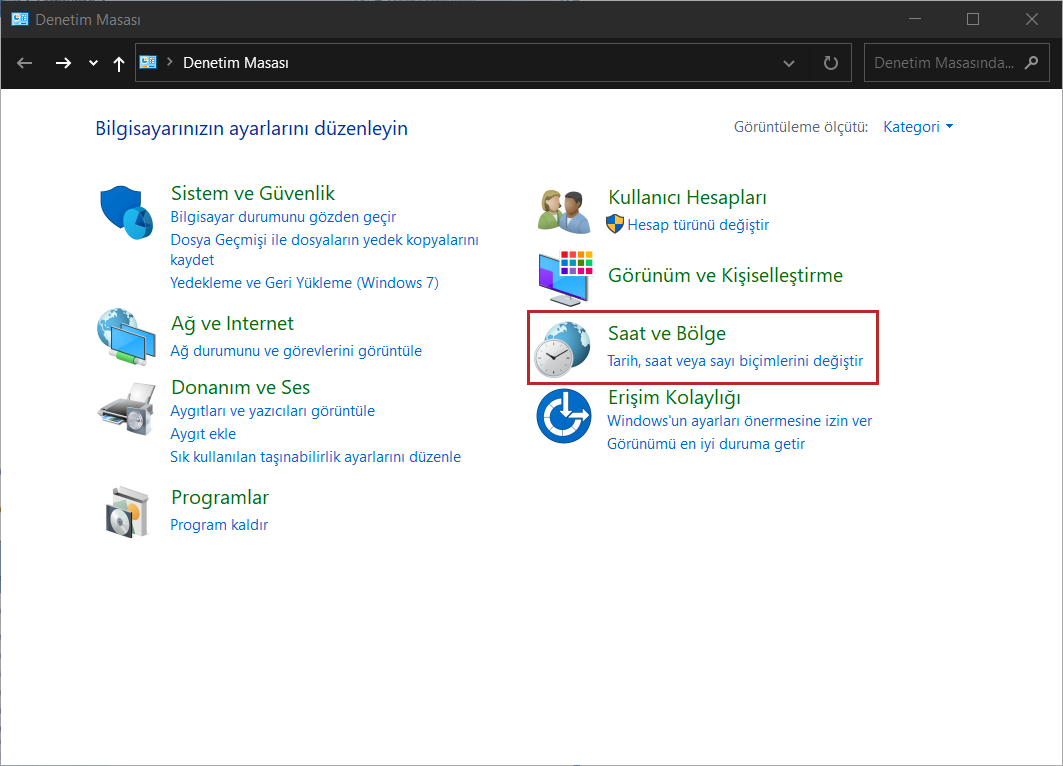1063x766 pixels.
Task: Navigate back using the back arrow
Action: point(25,63)
